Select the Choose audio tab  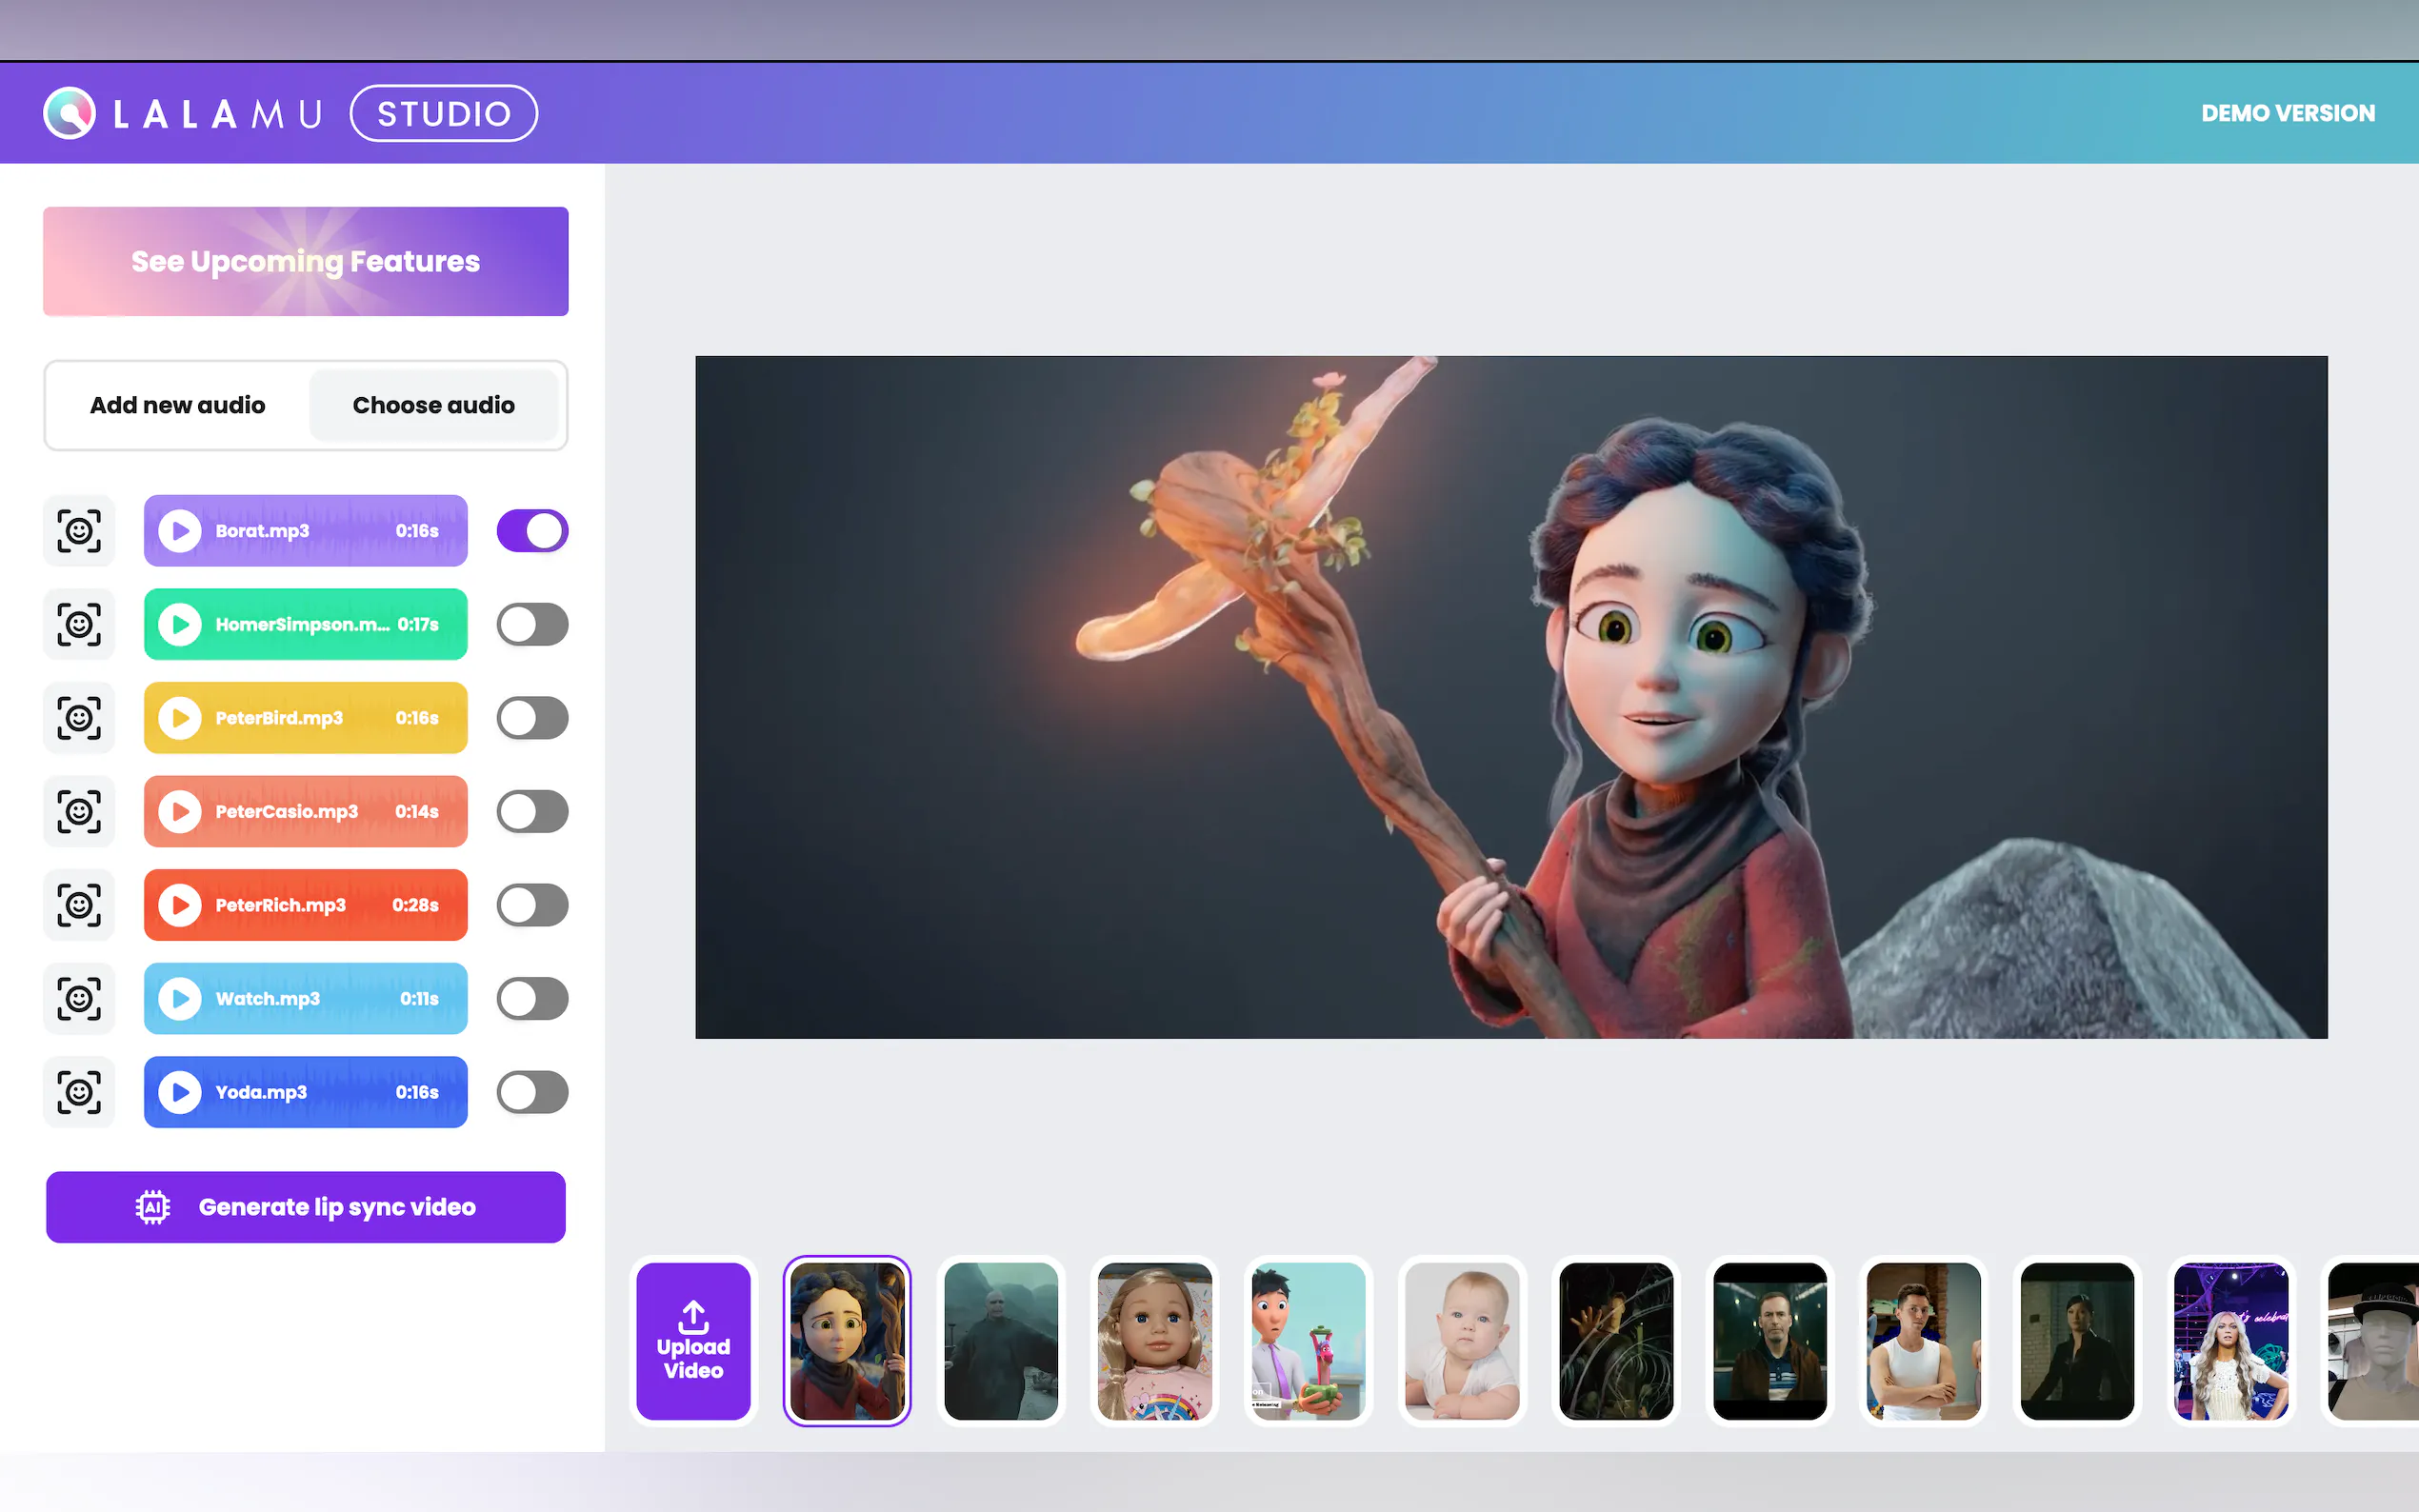click(433, 405)
